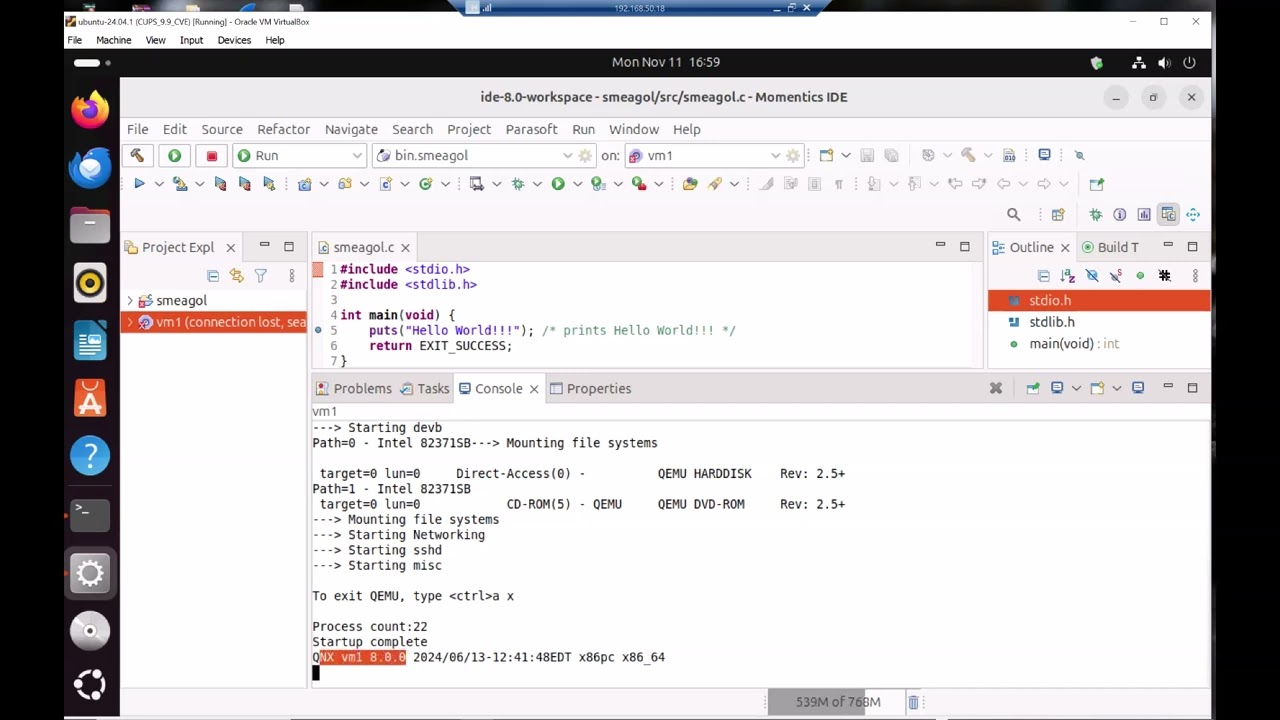1280x720 pixels.
Task: Click the heap status 539M of 768M bar
Action: (836, 702)
